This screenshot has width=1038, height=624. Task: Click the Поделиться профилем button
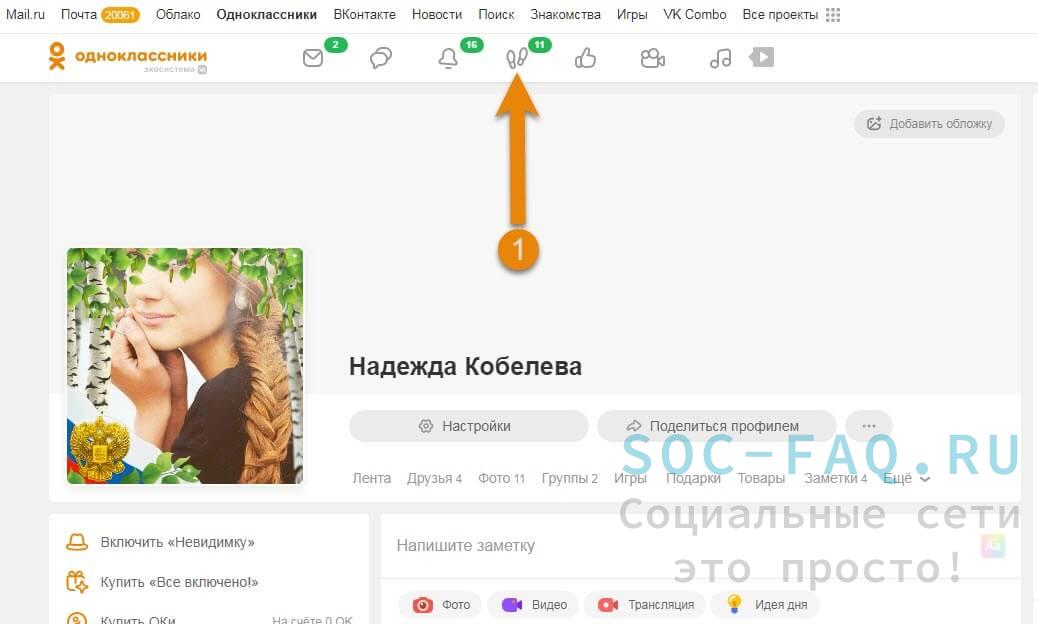716,426
